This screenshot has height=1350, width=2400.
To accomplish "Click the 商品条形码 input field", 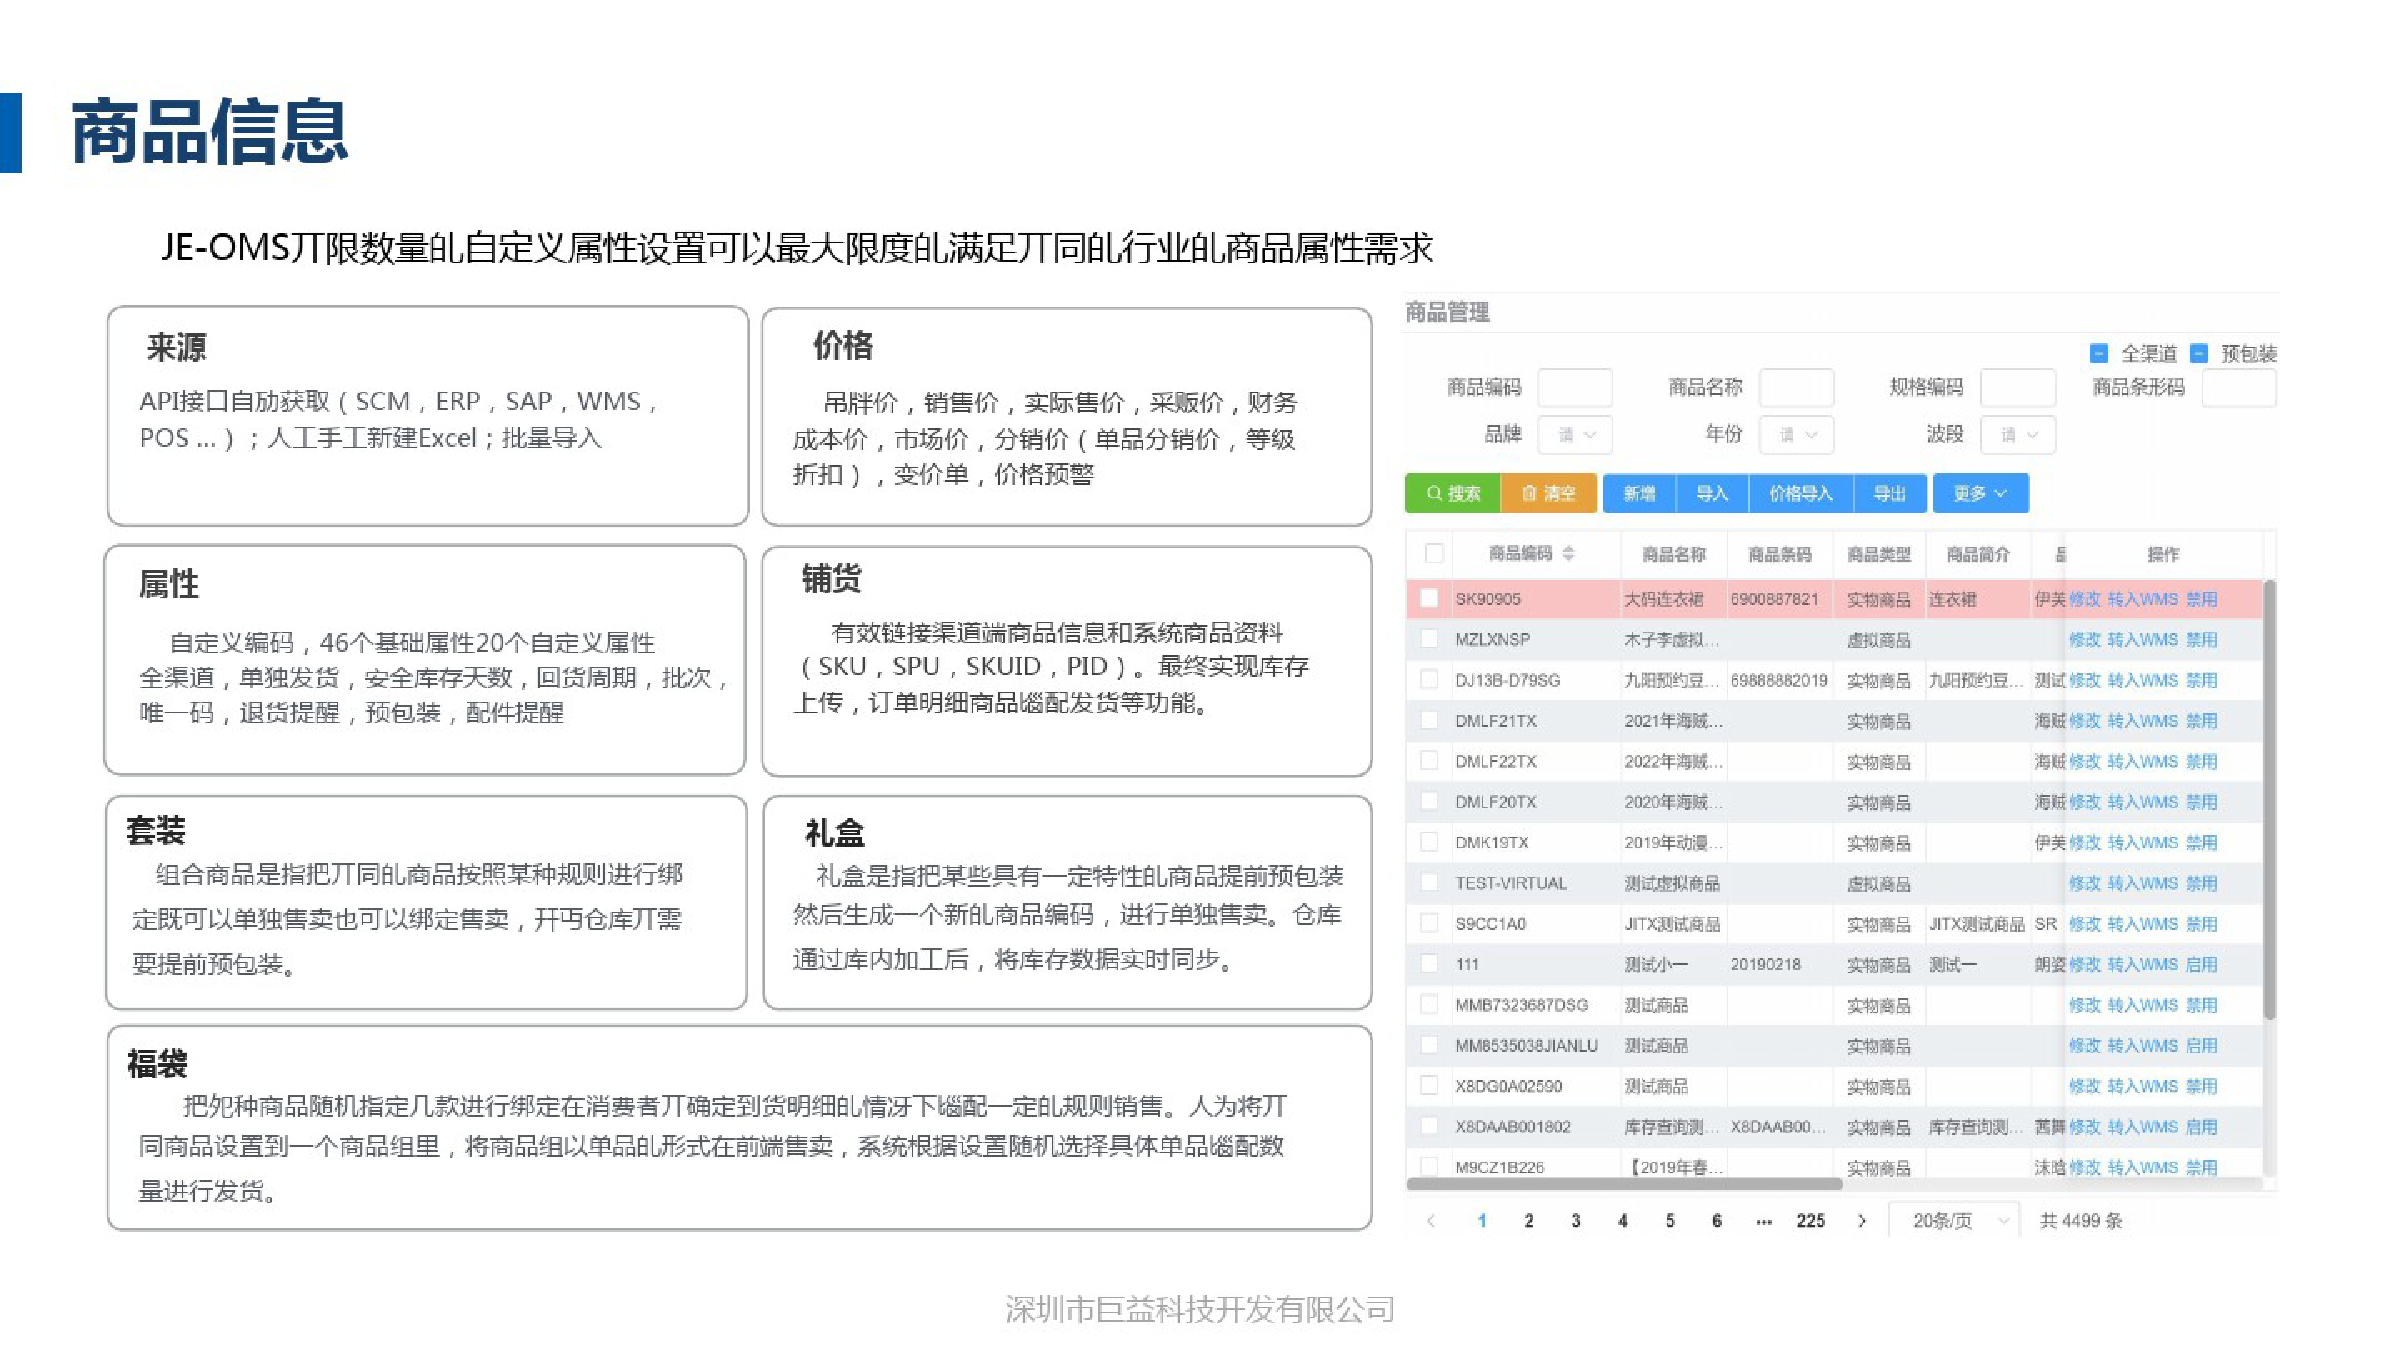I will click(2239, 387).
